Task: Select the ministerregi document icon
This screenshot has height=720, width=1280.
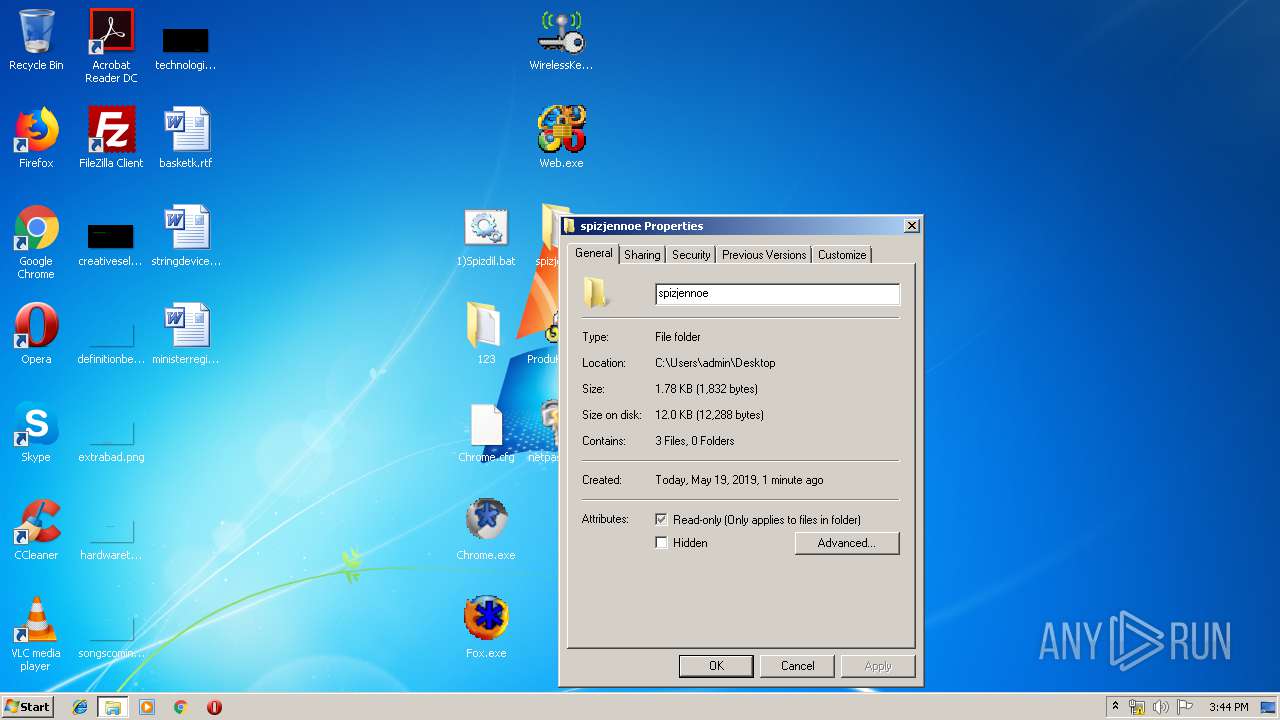Action: pos(186,334)
